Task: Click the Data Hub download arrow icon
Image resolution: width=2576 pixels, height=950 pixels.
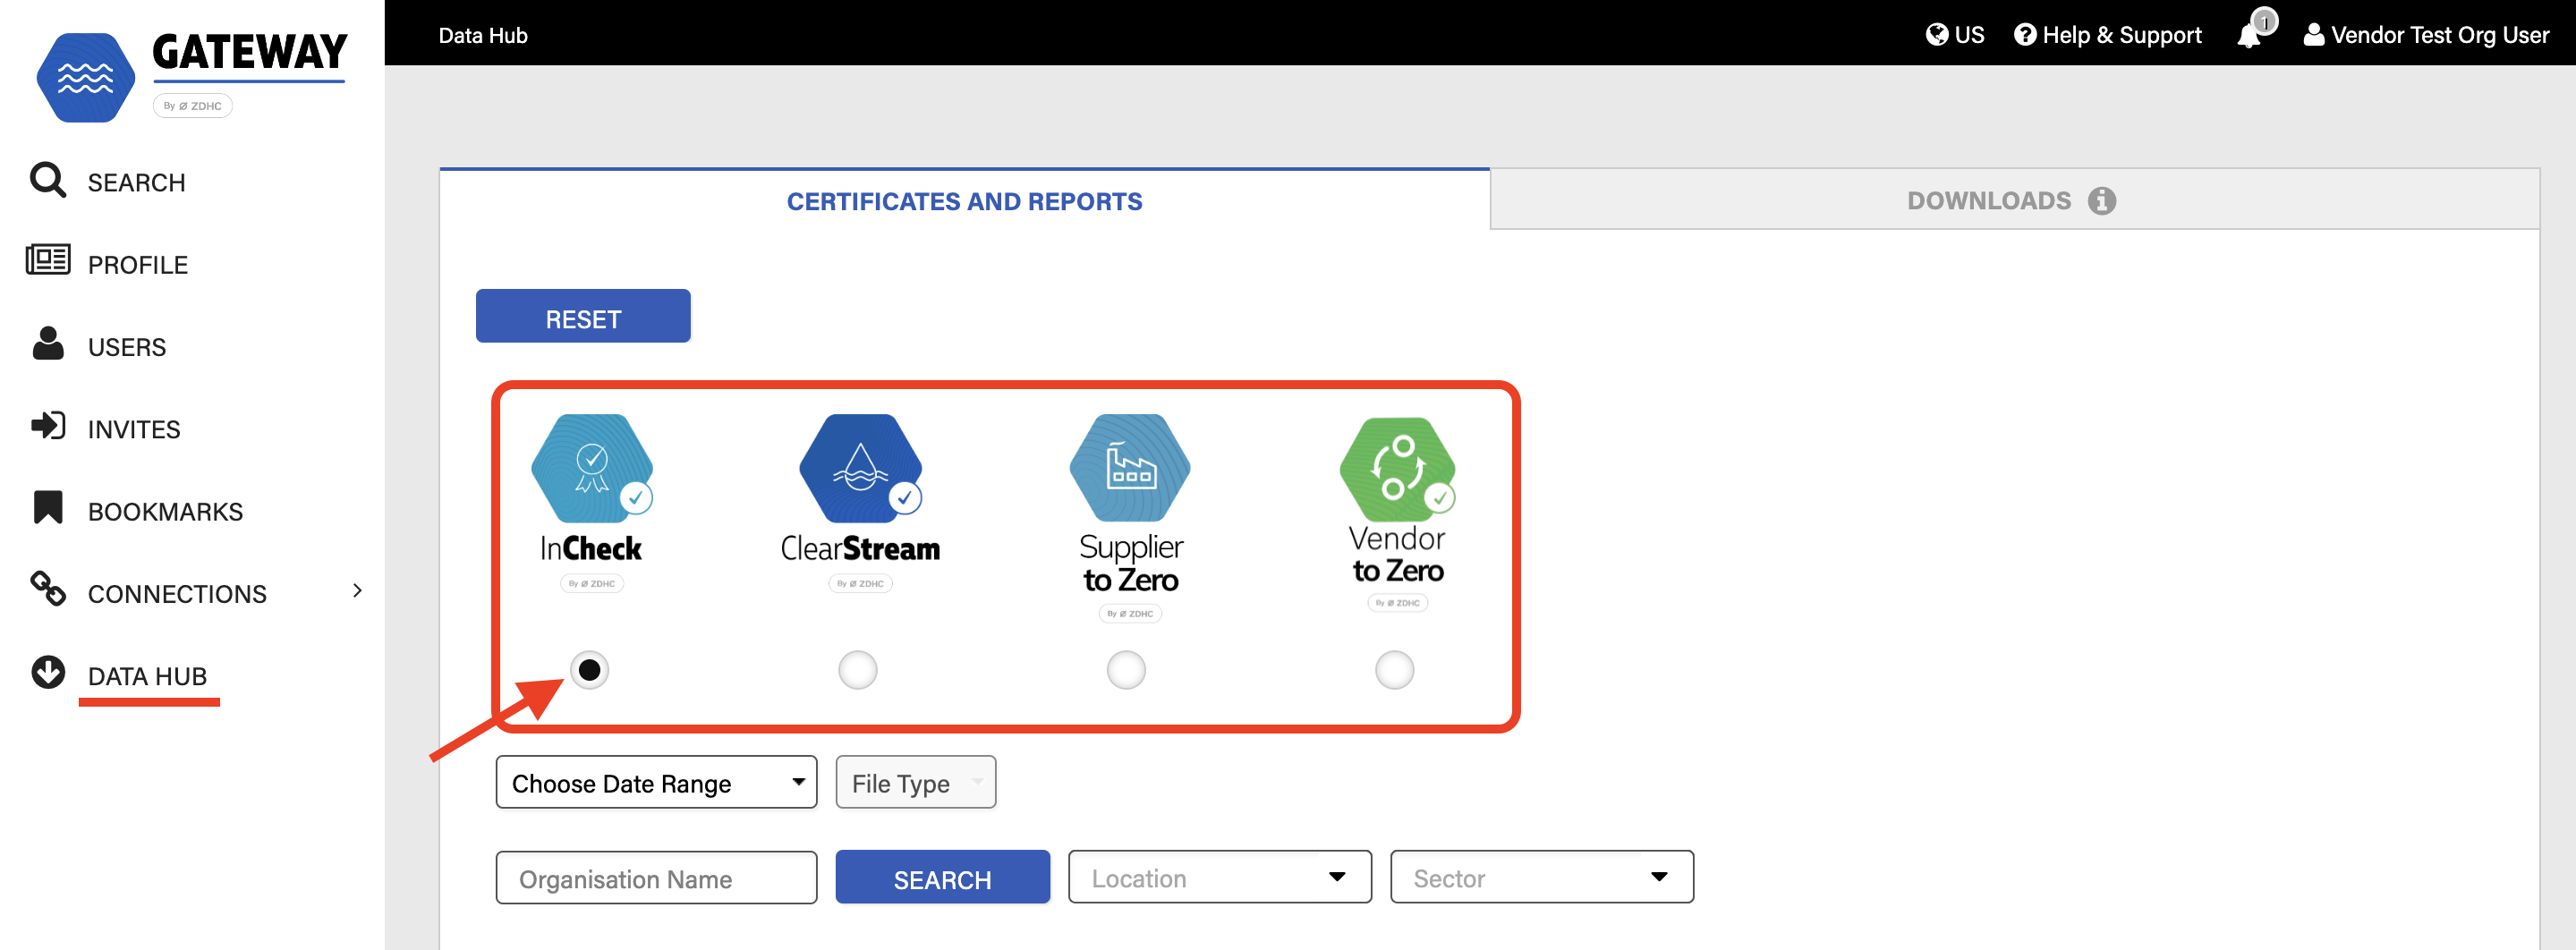Action: point(48,672)
